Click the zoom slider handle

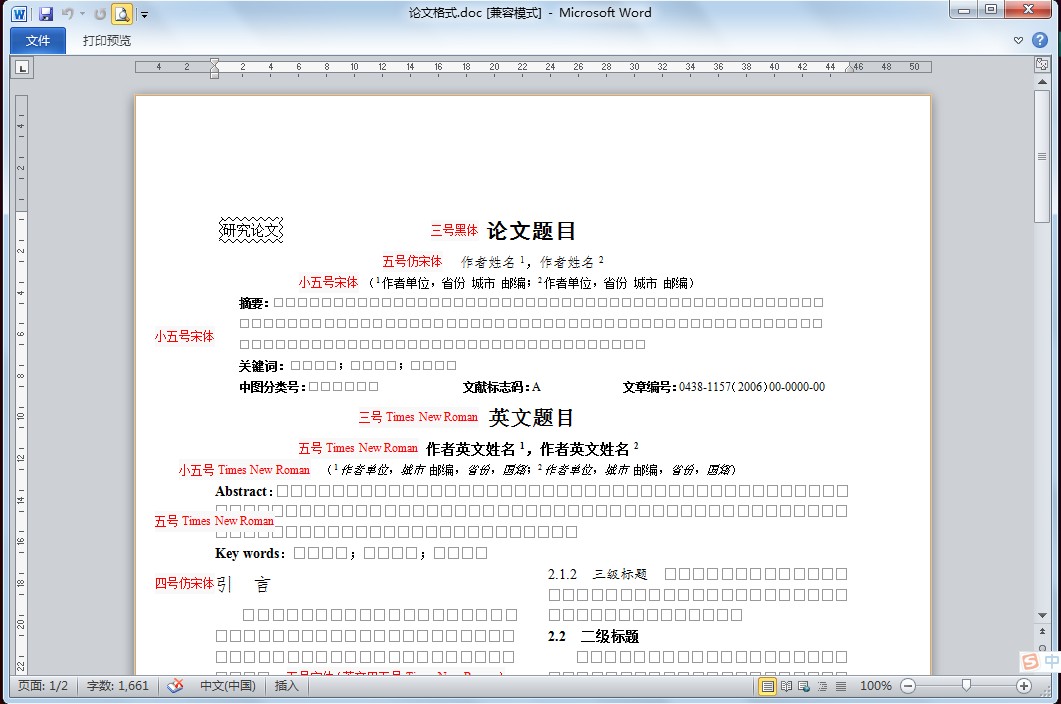click(966, 686)
